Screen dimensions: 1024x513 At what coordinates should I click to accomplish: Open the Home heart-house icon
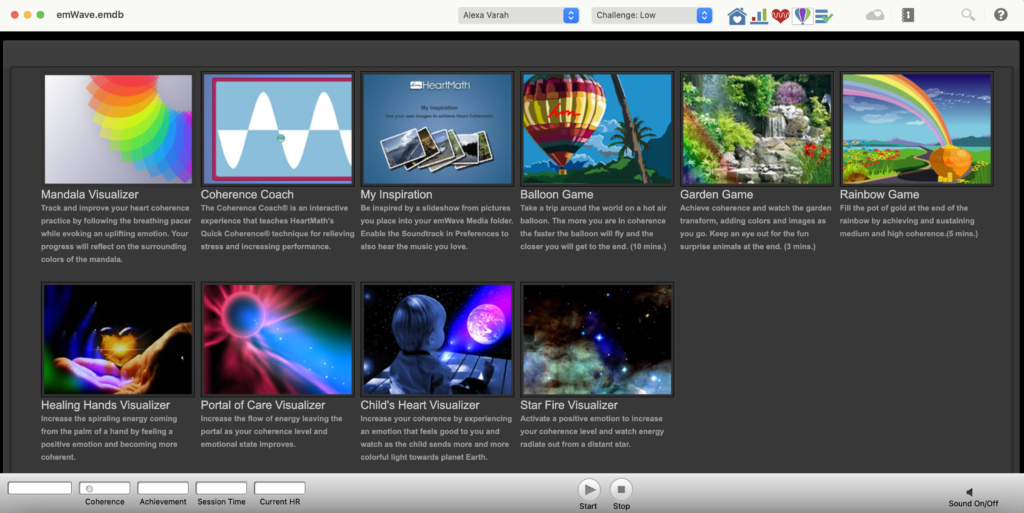pyautogui.click(x=737, y=16)
